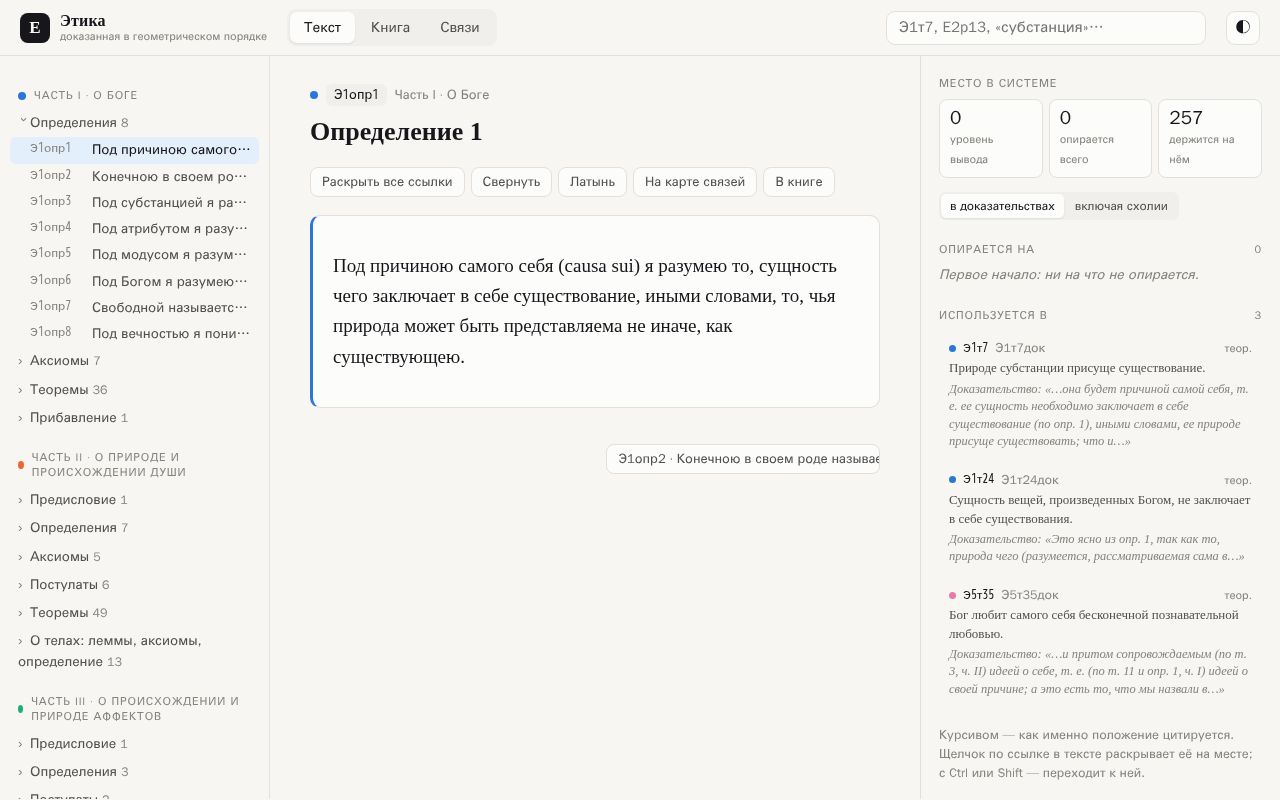Screen dimensions: 1280x800
Task: Open Э1опр3 Под субстанцией
Action: tap(134, 202)
